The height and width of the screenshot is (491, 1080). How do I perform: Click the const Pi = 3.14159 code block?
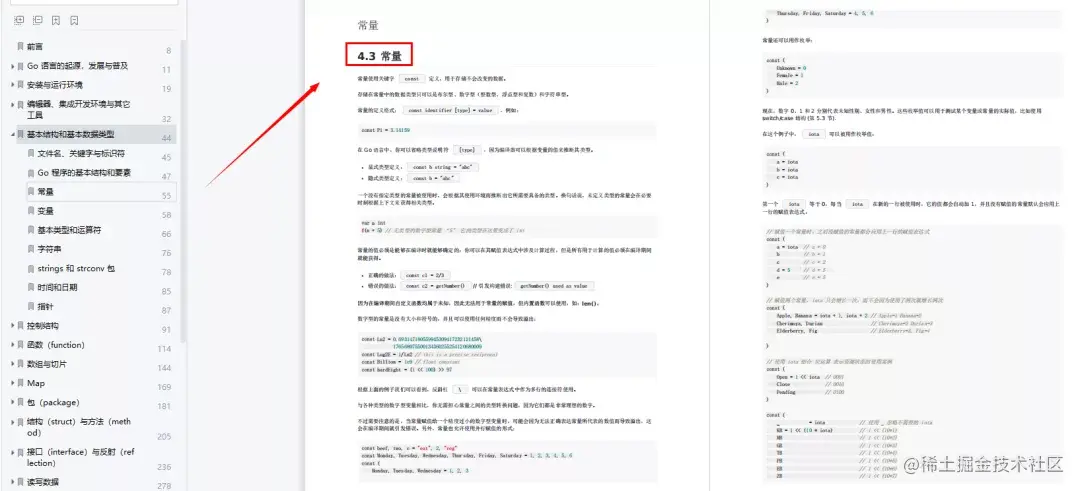(506, 129)
